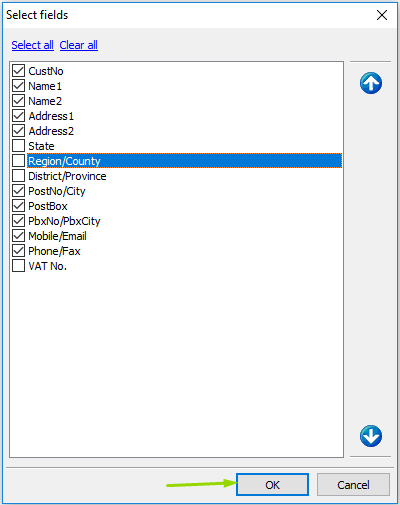
Task: Enable the VAT No. checkbox
Action: [19, 266]
